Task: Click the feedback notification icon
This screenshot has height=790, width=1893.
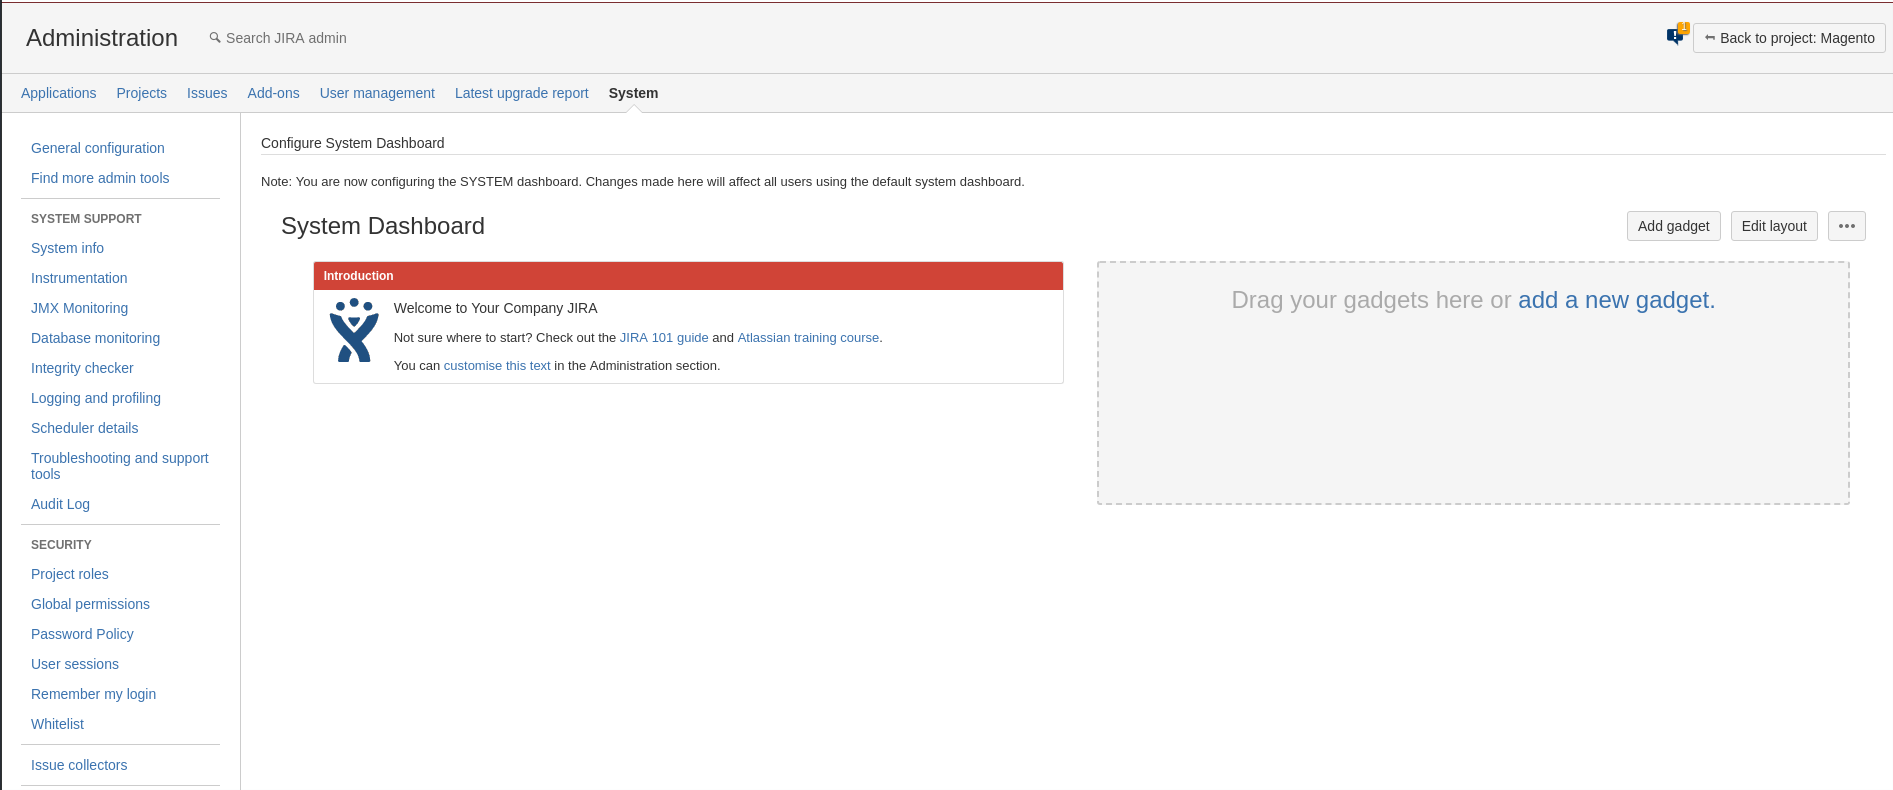Action: (1676, 37)
